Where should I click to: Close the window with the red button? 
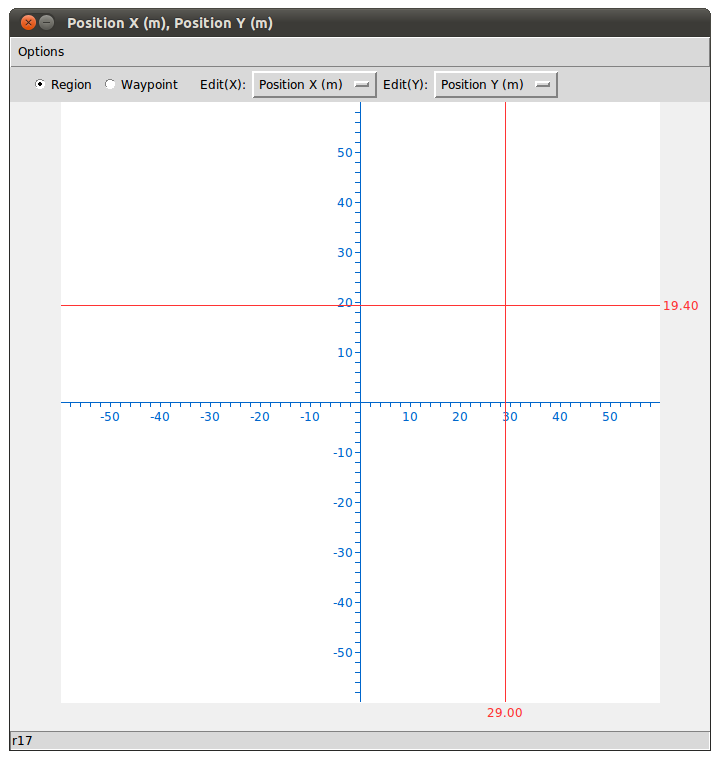tap(28, 22)
